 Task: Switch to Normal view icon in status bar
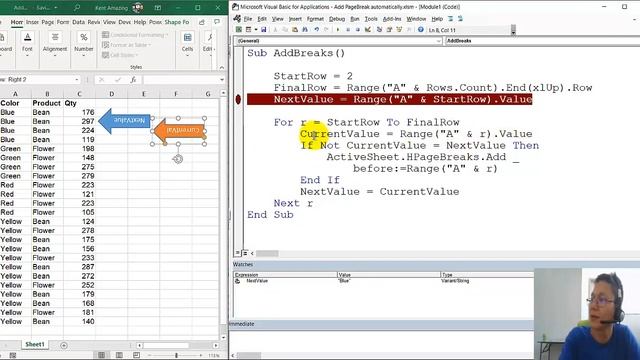(102, 355)
